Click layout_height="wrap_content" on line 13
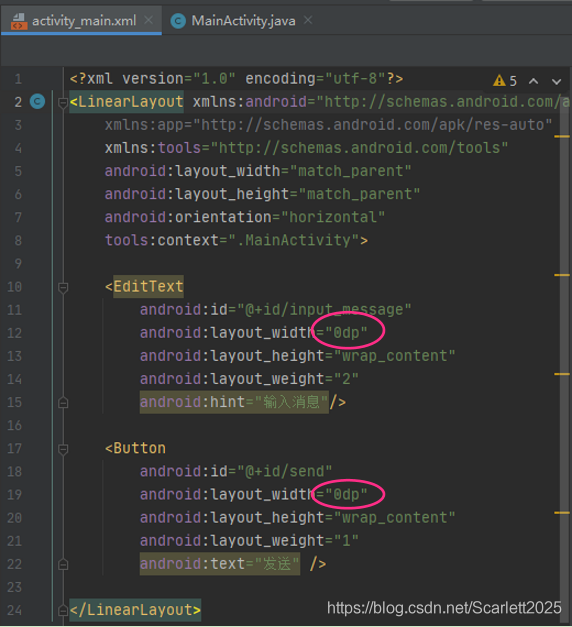The width and height of the screenshot is (572, 627). (298, 356)
